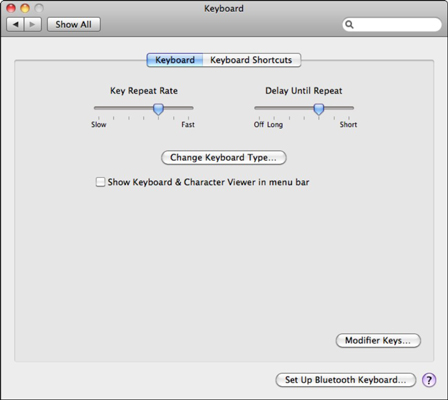Screen dimensions: 448x400
Task: Click the Fast label under Key Repeat Rate
Action: (188, 125)
